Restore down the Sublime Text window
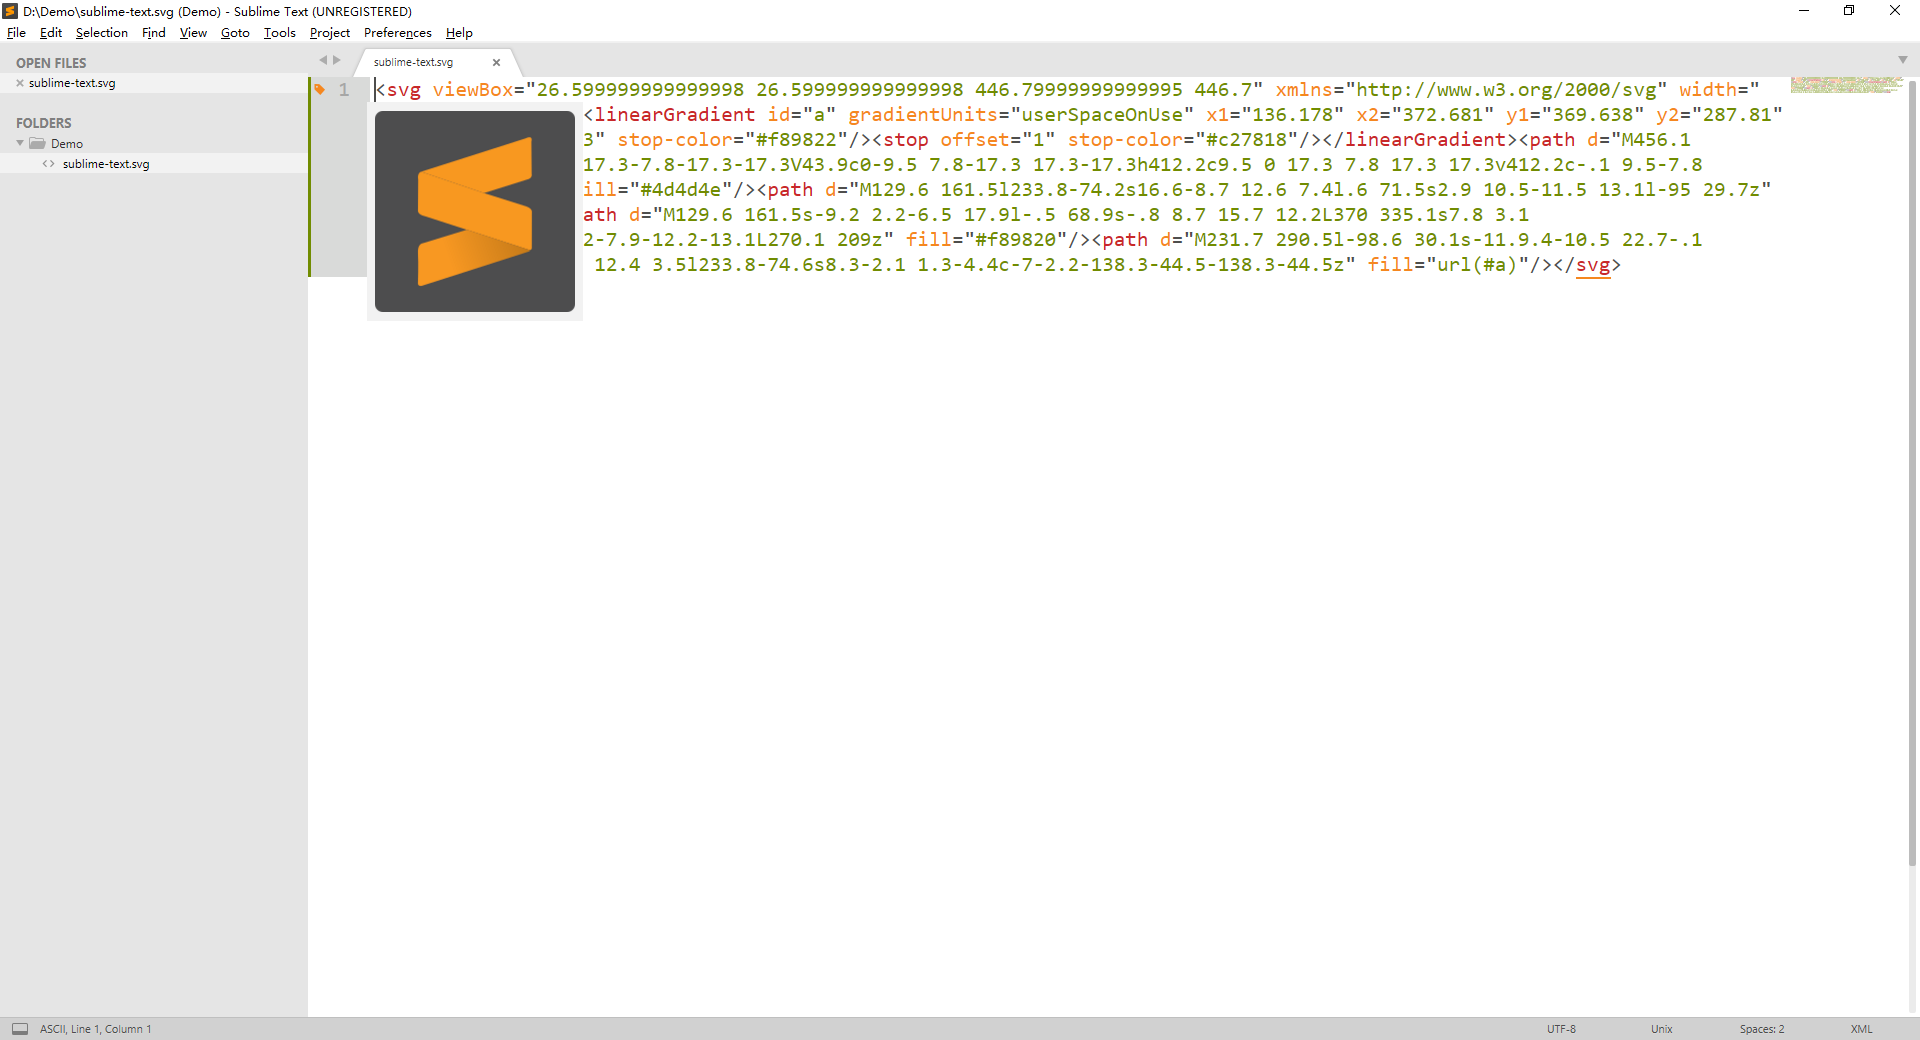Screen dimensions: 1920x1040 [1849, 11]
